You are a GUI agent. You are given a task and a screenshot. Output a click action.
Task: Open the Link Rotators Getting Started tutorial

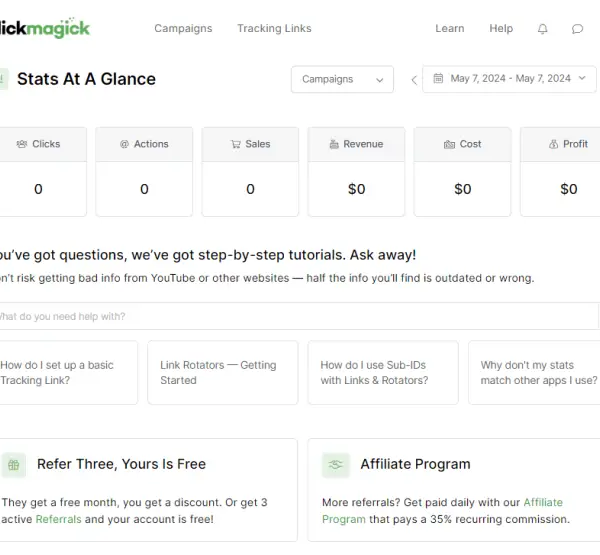pyautogui.click(x=223, y=372)
